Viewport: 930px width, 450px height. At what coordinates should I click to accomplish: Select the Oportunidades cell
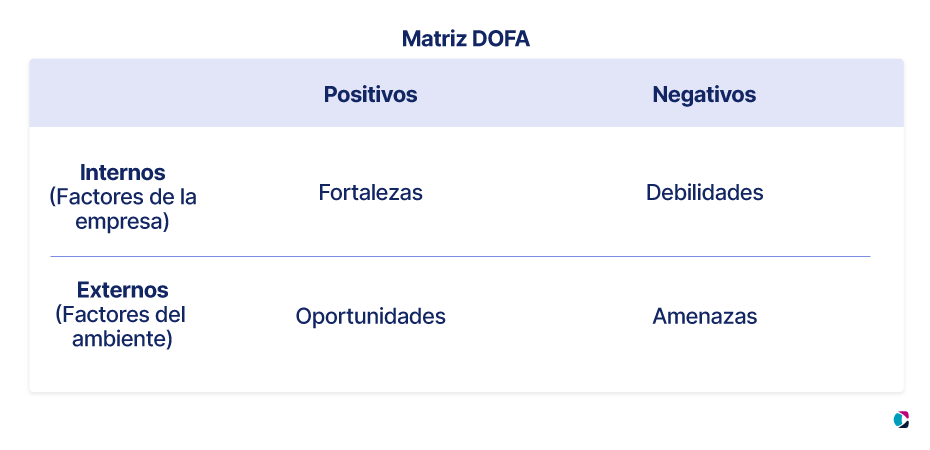point(370,316)
